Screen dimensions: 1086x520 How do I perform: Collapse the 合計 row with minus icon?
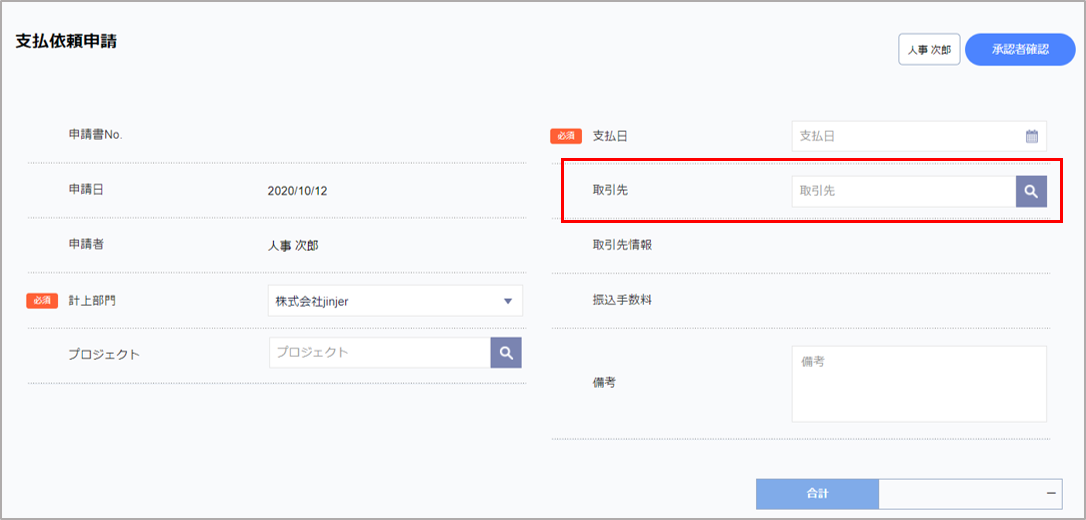[1052, 494]
